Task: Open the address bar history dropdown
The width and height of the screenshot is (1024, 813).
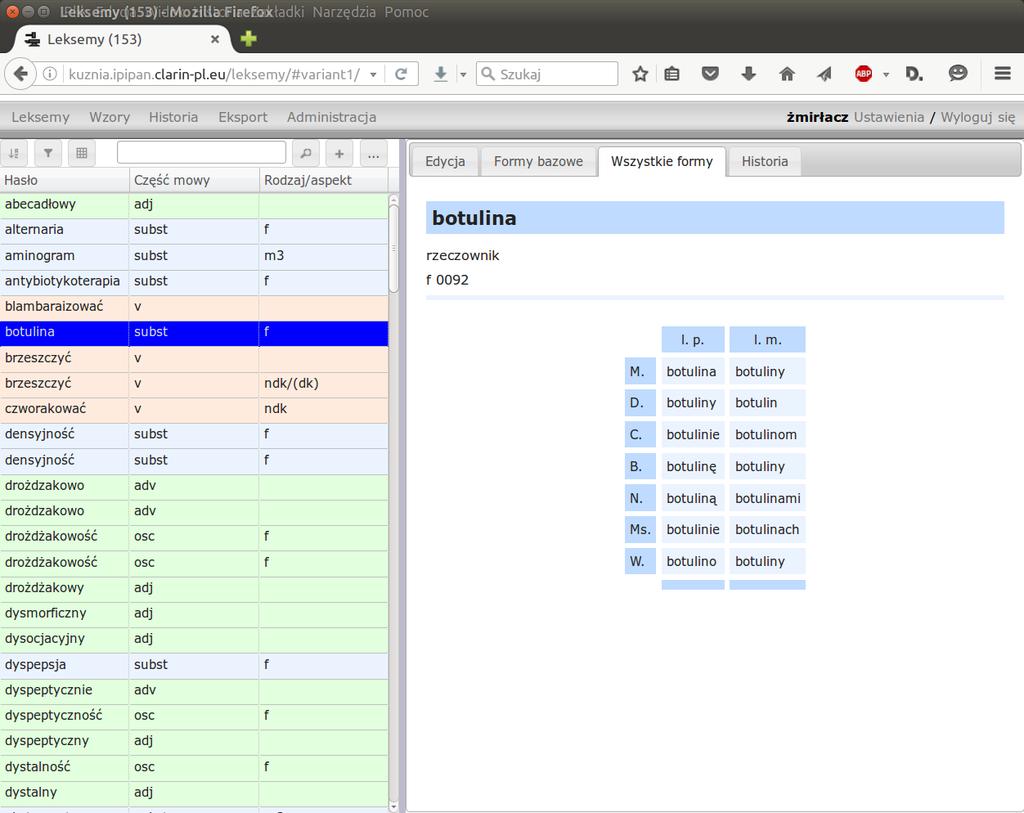Action: [x=373, y=74]
